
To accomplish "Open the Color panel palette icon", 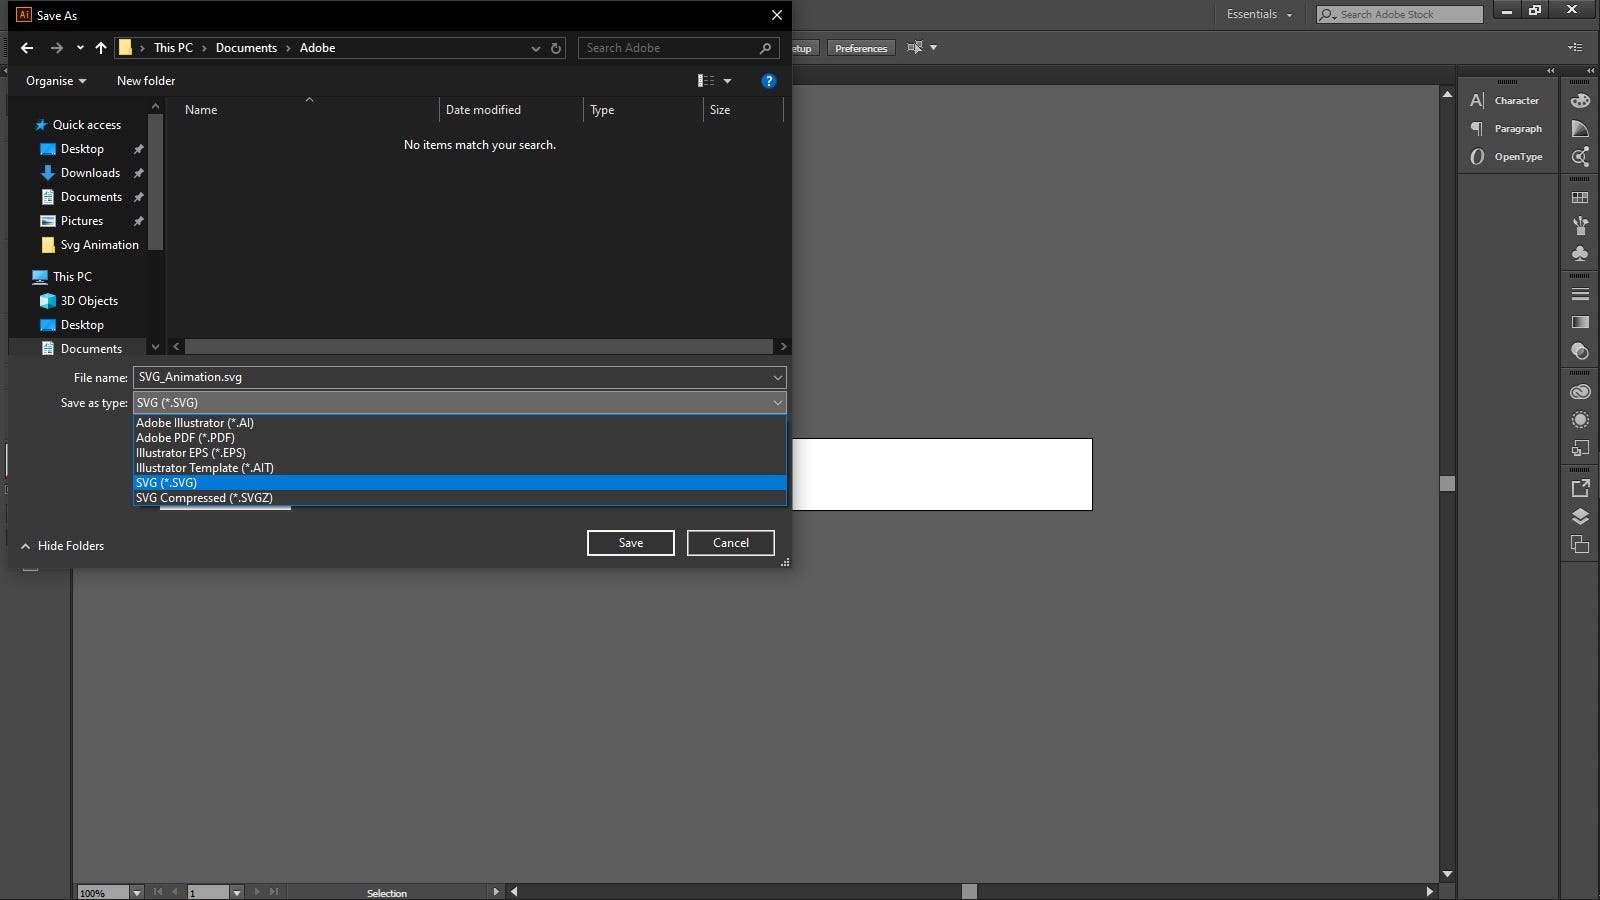I will point(1580,101).
